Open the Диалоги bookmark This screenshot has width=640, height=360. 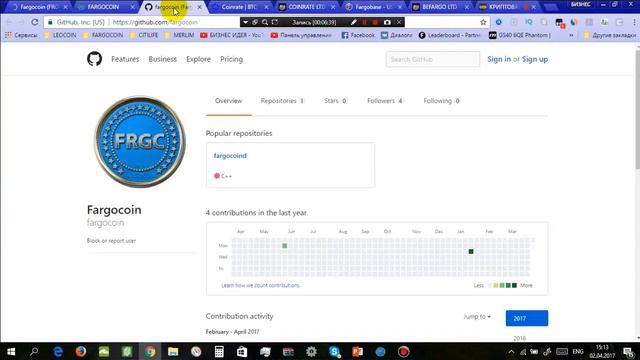click(397, 36)
